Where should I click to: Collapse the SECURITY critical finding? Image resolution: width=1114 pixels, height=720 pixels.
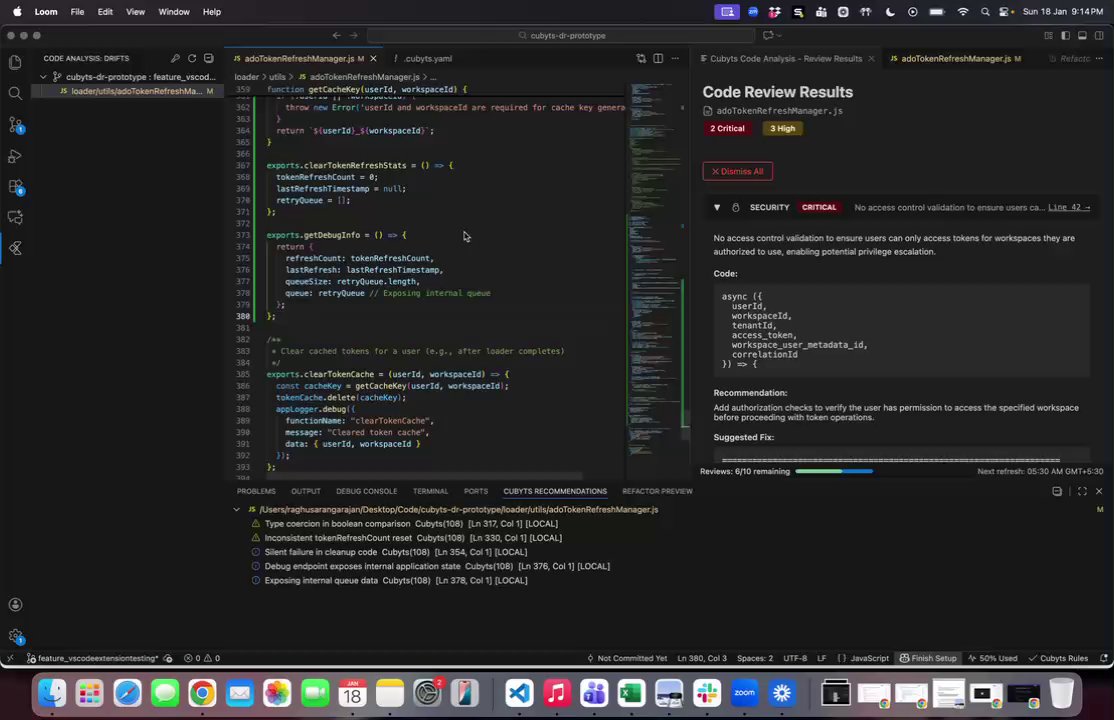pos(717,208)
